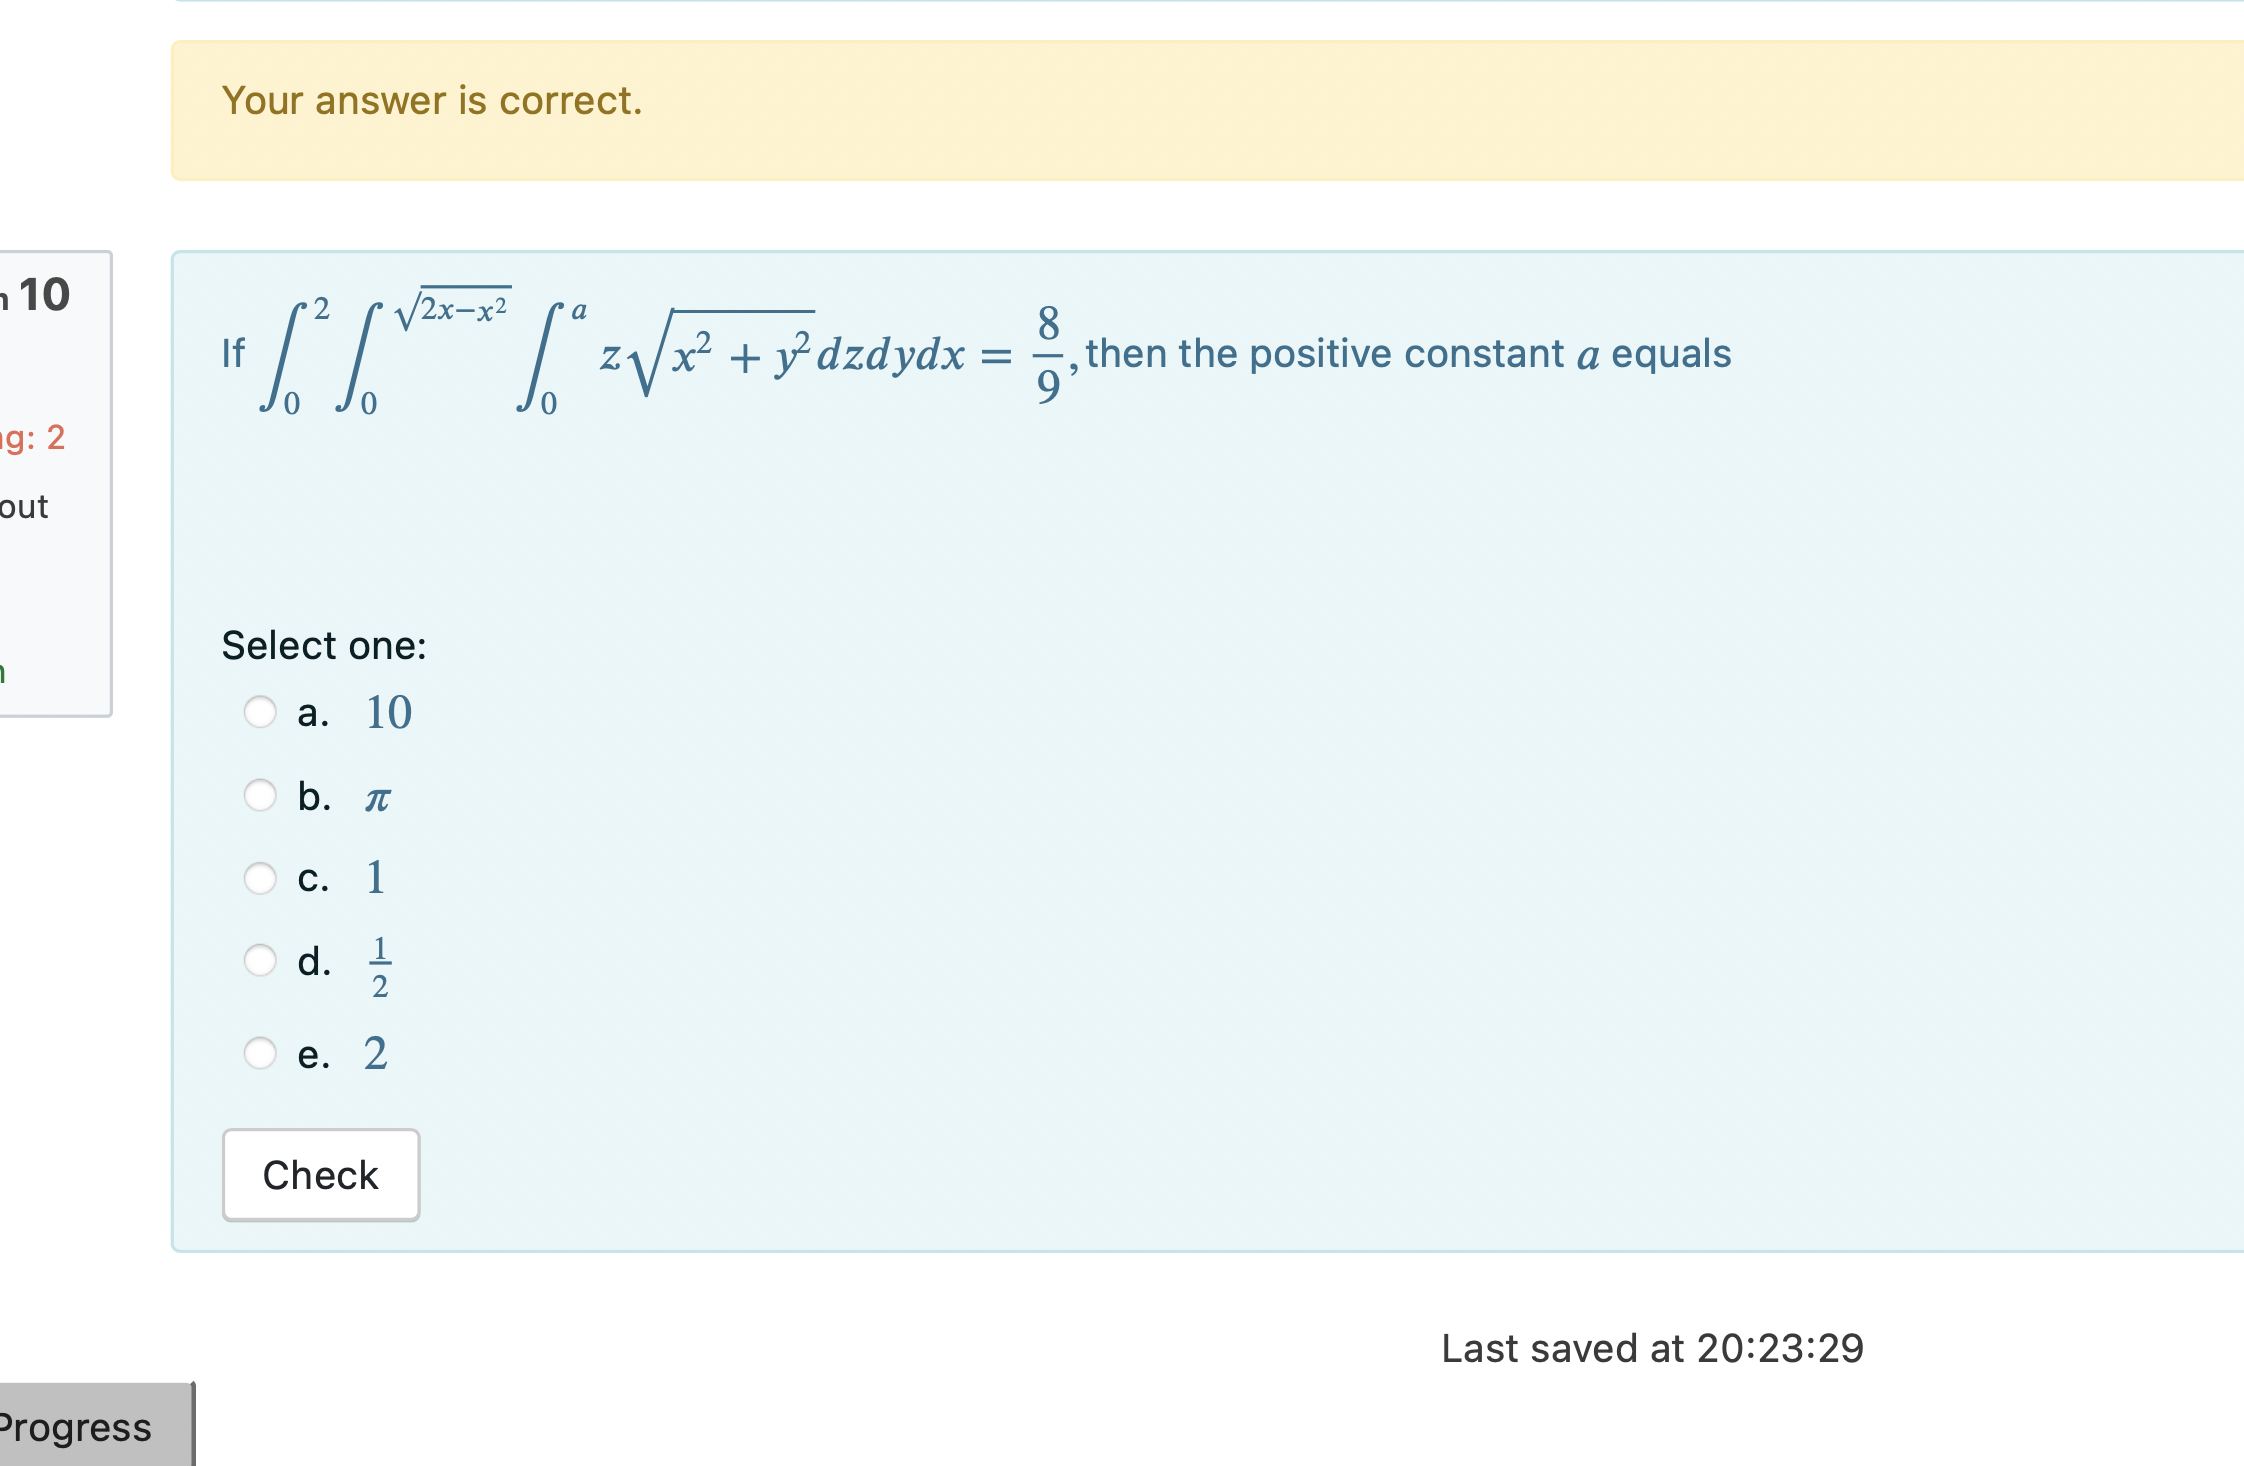The width and height of the screenshot is (2244, 1466).
Task: Click the fraction 8/9 in the equation
Action: pos(1046,352)
